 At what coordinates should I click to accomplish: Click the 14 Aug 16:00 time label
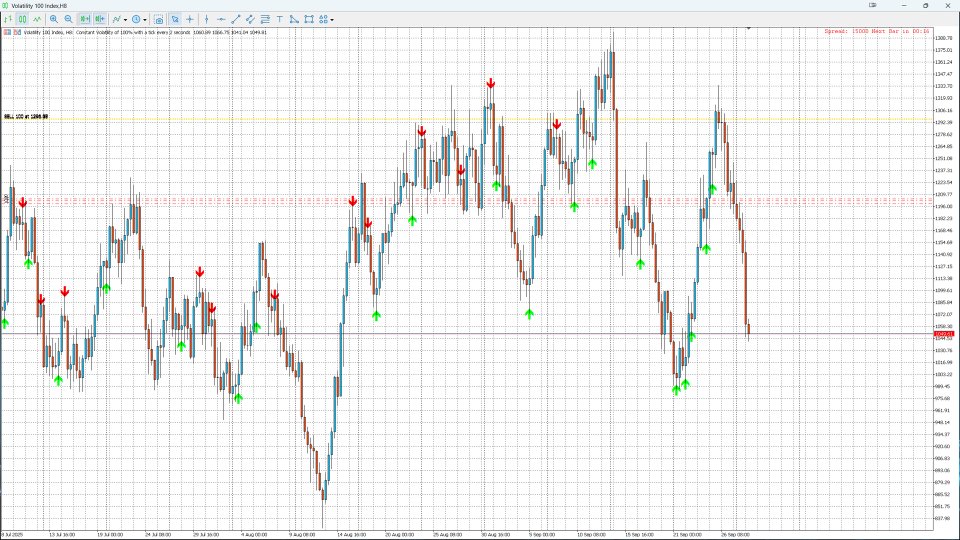point(351,534)
